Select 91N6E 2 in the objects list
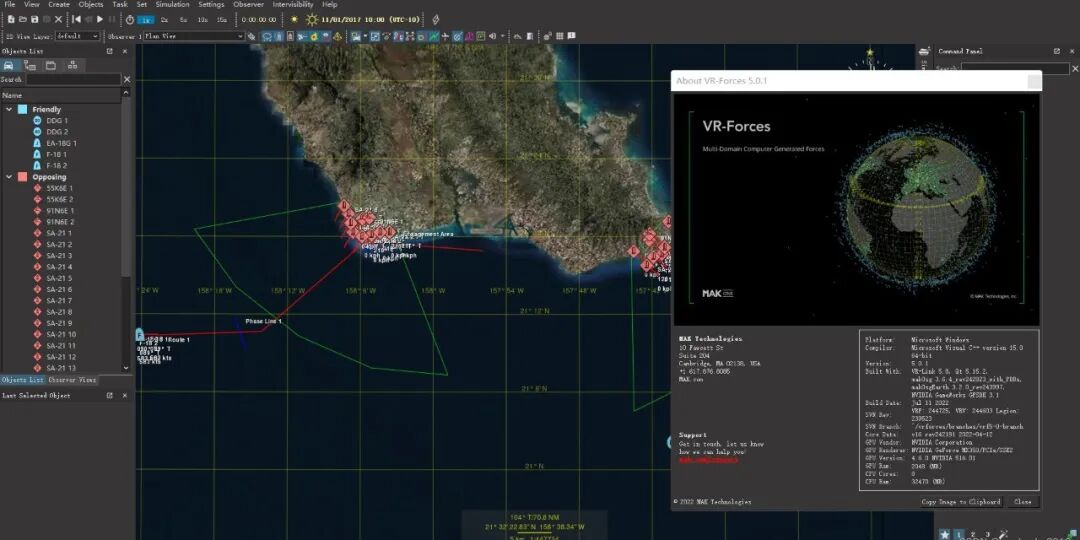1080x540 pixels. (60, 222)
